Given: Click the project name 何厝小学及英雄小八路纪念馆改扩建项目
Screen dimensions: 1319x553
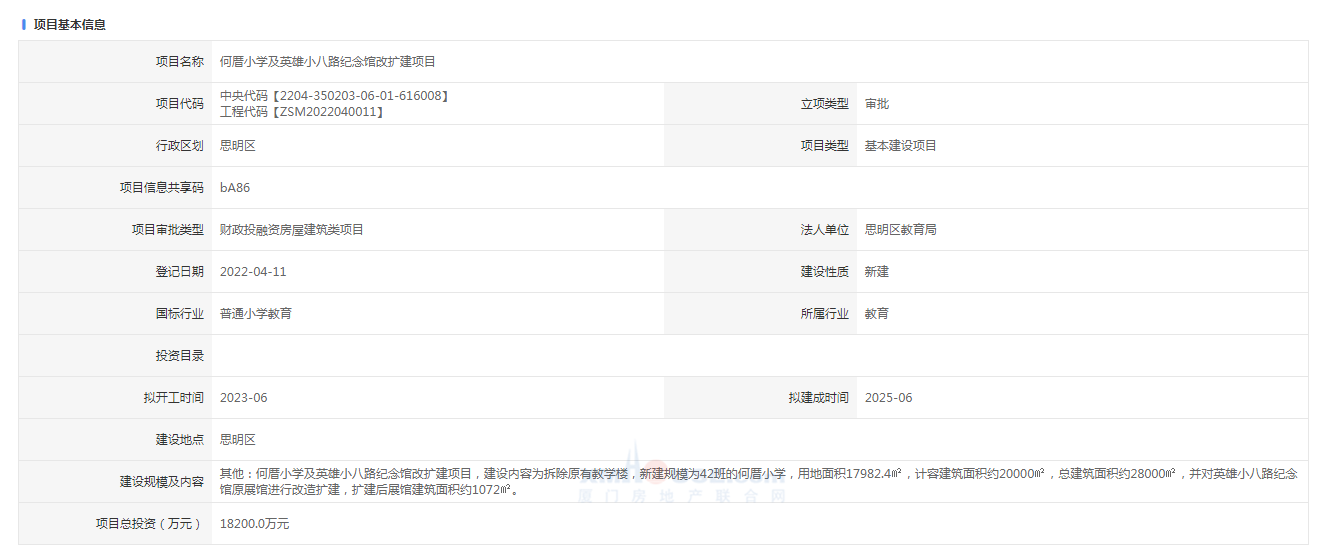Looking at the screenshot, I should tap(328, 62).
